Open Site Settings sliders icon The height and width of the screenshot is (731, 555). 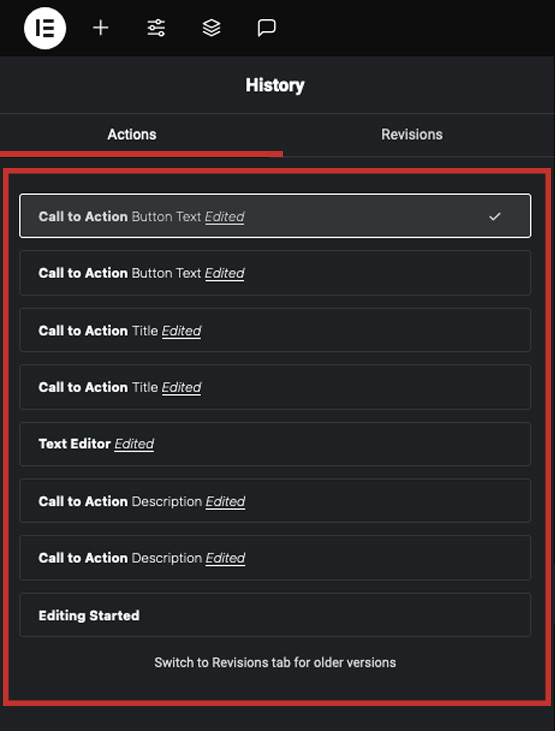[x=156, y=28]
